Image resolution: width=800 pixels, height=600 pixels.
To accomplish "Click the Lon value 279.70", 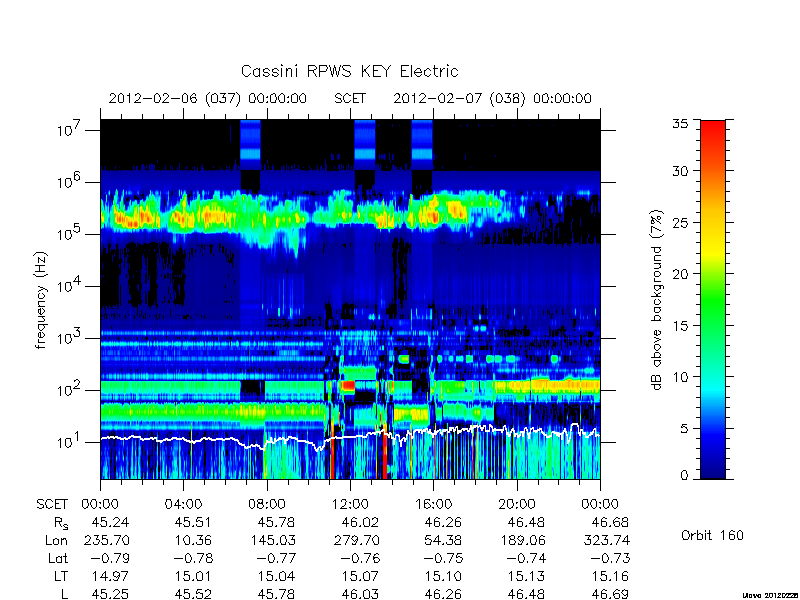I will pos(356,540).
